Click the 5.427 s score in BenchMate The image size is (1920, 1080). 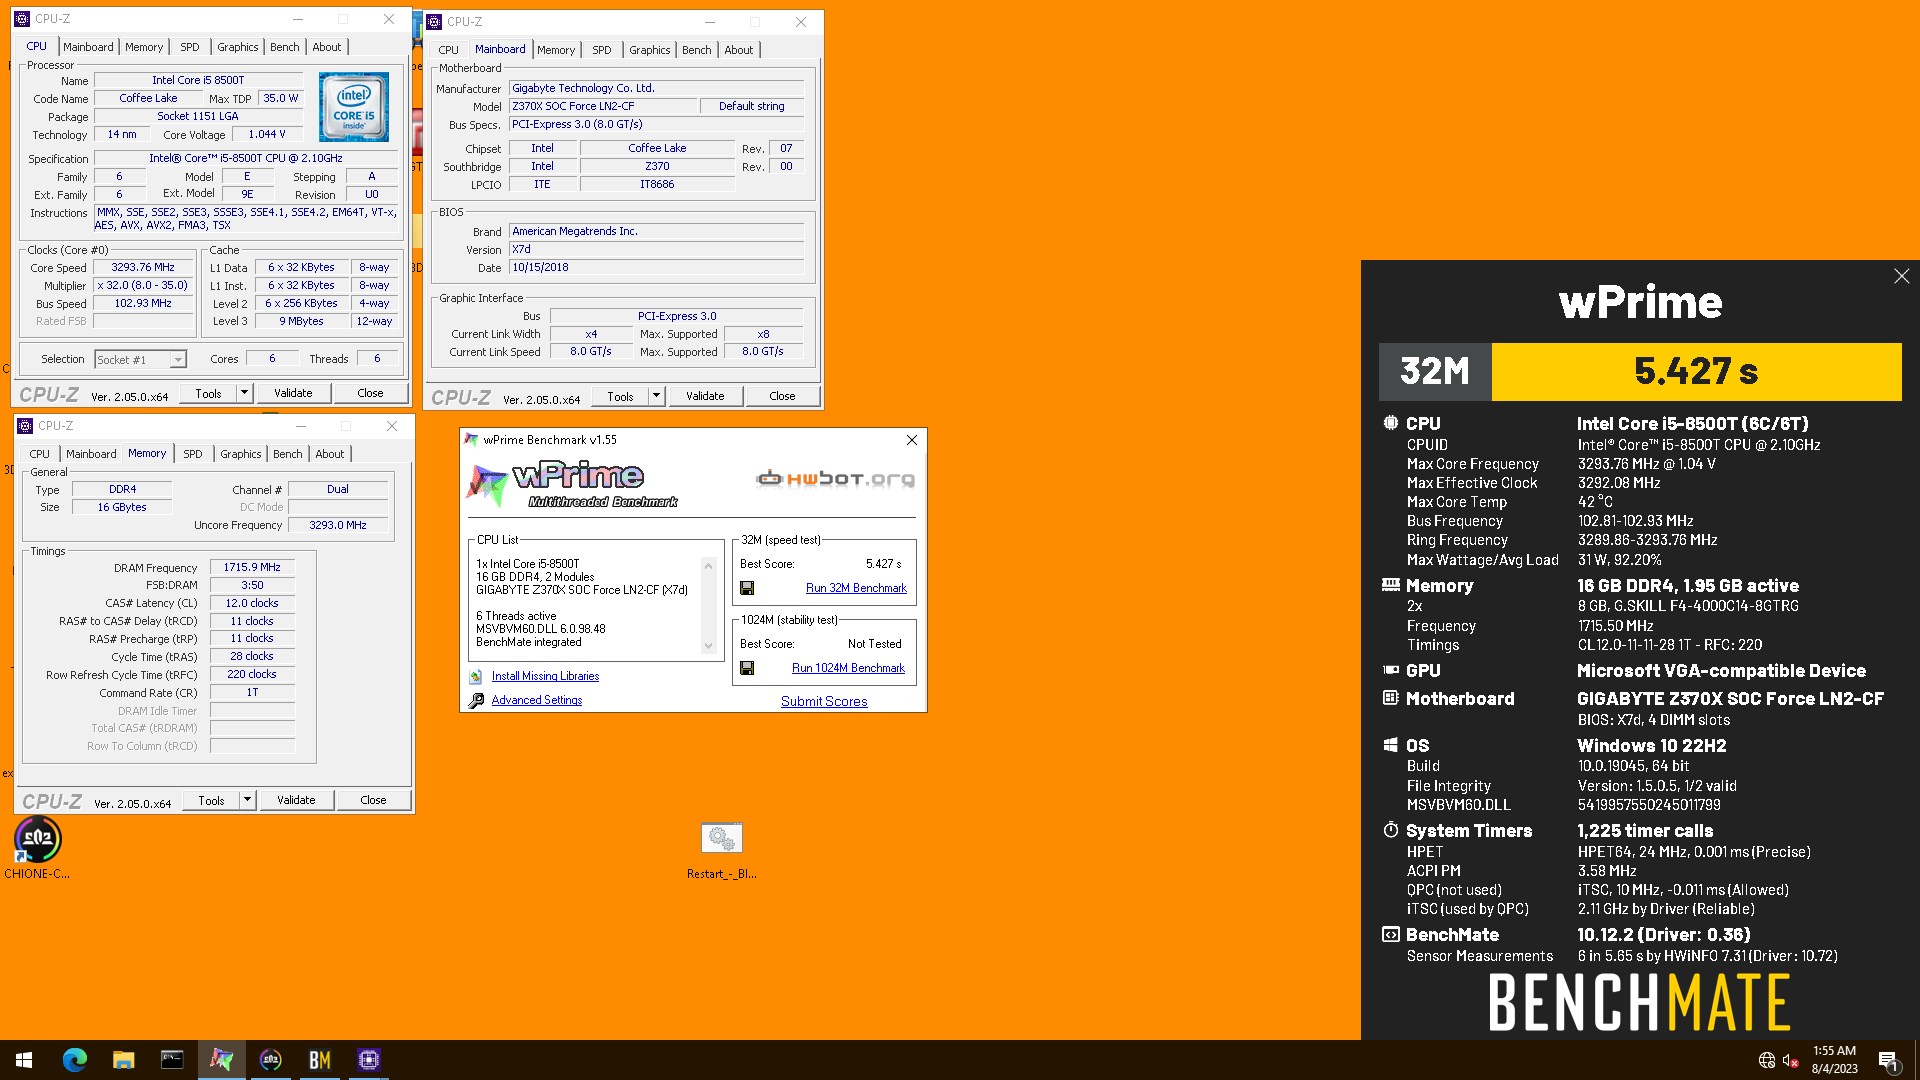(1696, 372)
